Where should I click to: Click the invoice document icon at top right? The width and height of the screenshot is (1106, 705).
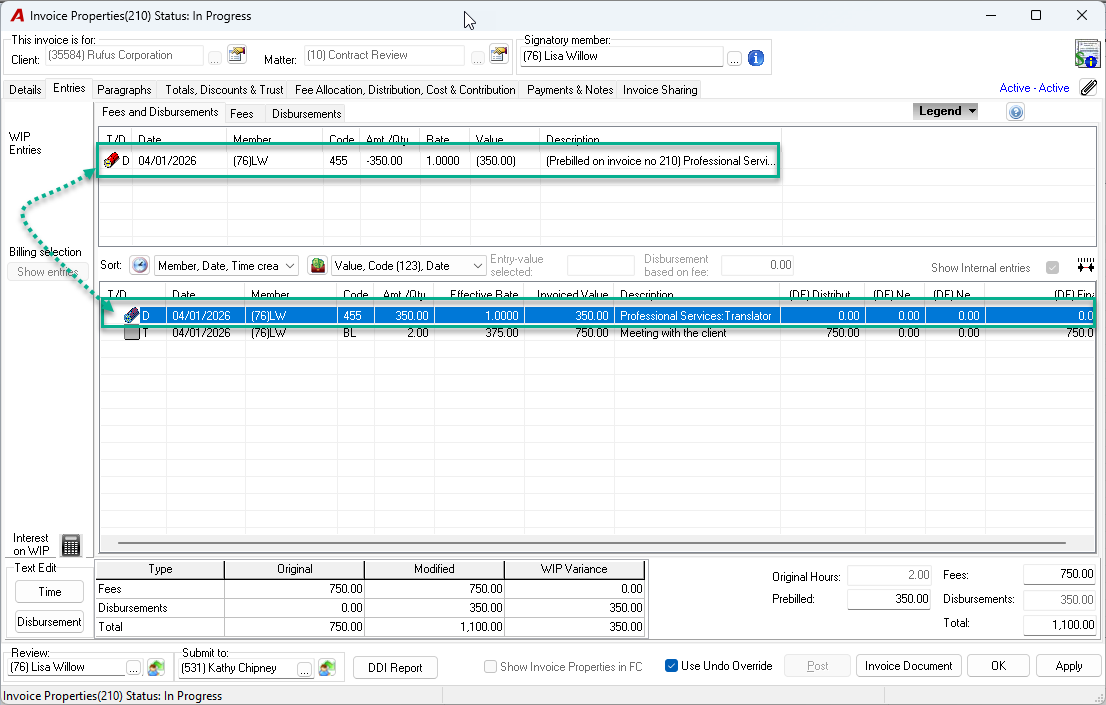(x=1087, y=54)
